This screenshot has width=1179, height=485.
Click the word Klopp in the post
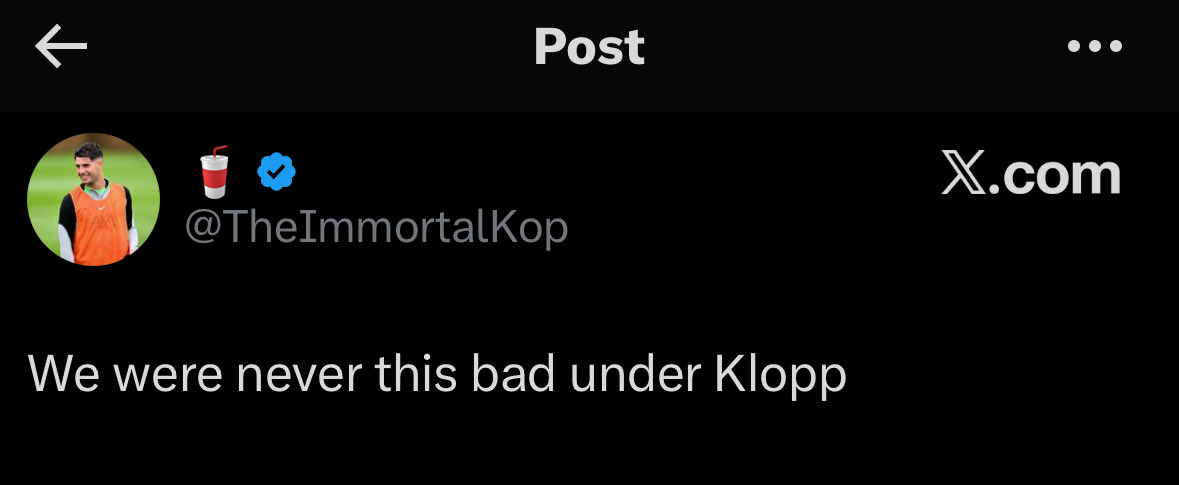point(780,375)
